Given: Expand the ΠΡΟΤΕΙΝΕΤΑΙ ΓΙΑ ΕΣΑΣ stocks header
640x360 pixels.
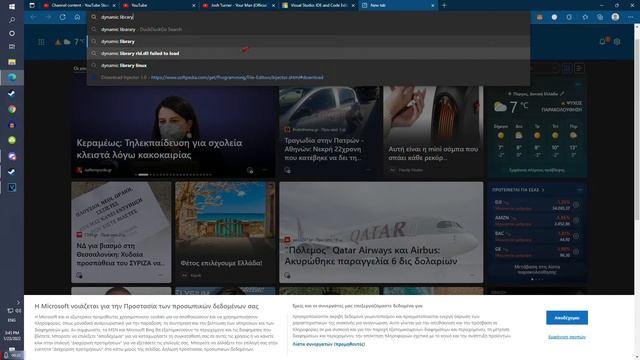Looking at the screenshot, I should click(x=518, y=190).
